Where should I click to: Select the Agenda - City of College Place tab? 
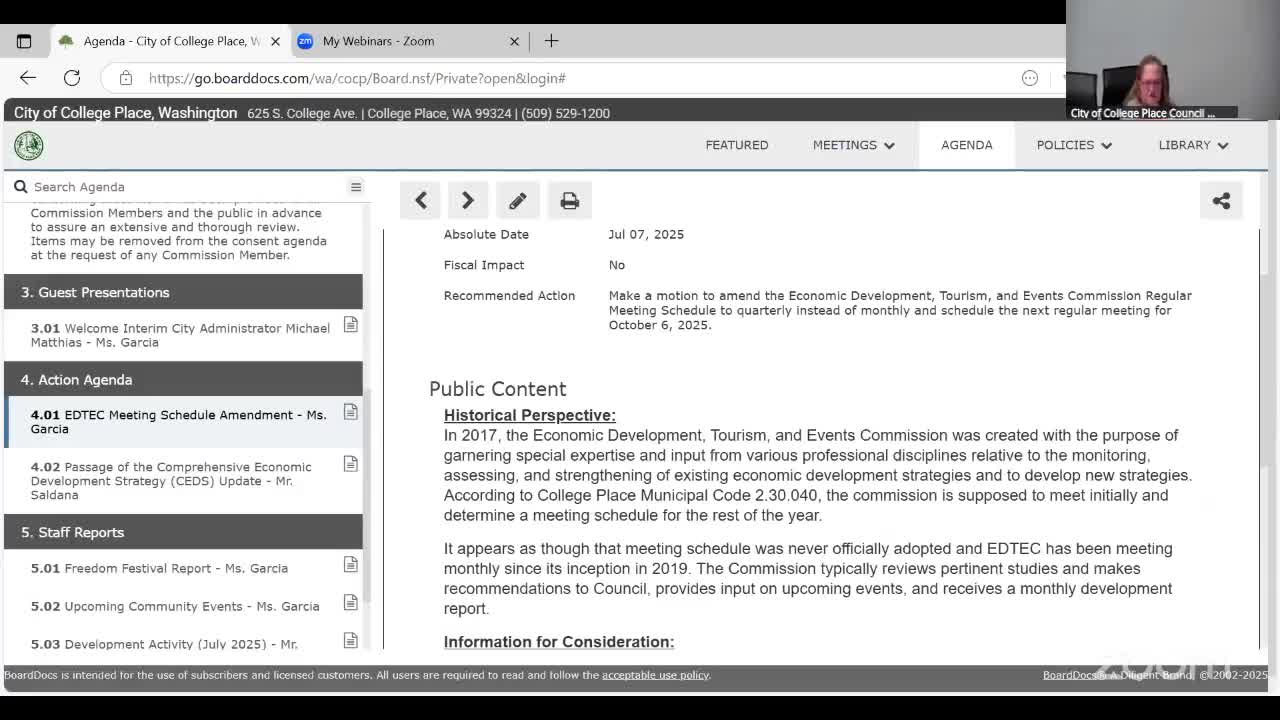[x=169, y=41]
